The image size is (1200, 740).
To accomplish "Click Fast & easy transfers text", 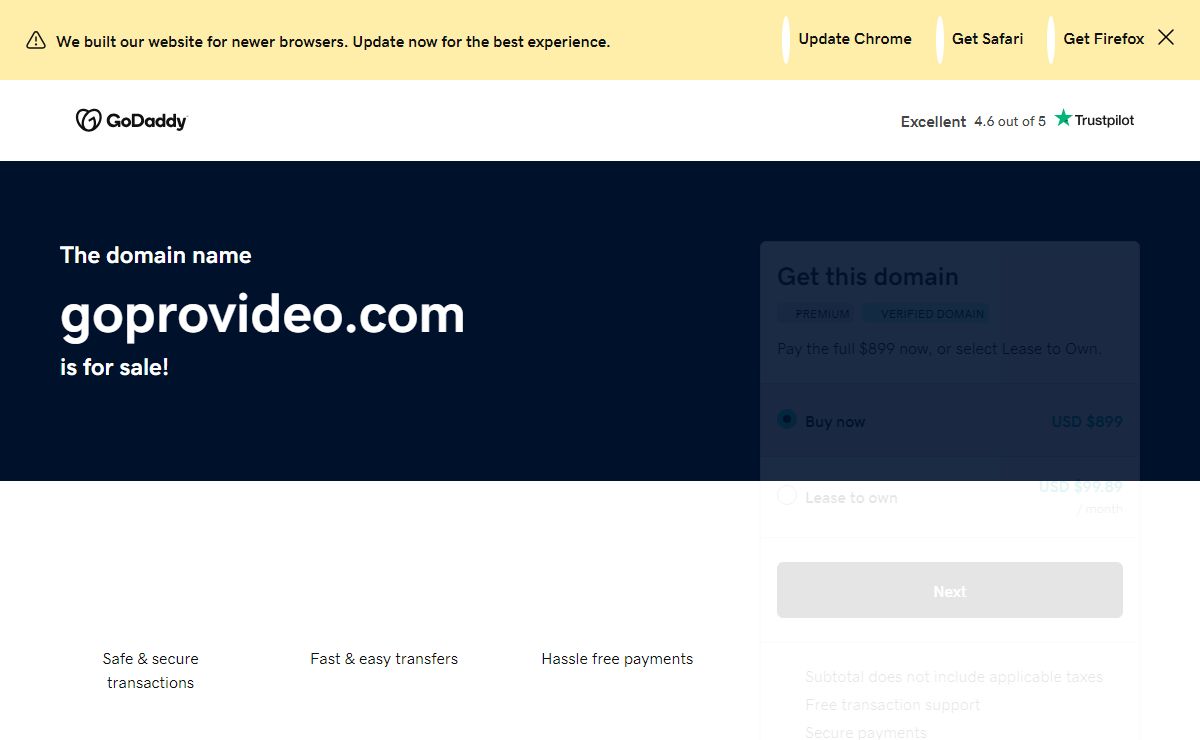I will coord(384,659).
